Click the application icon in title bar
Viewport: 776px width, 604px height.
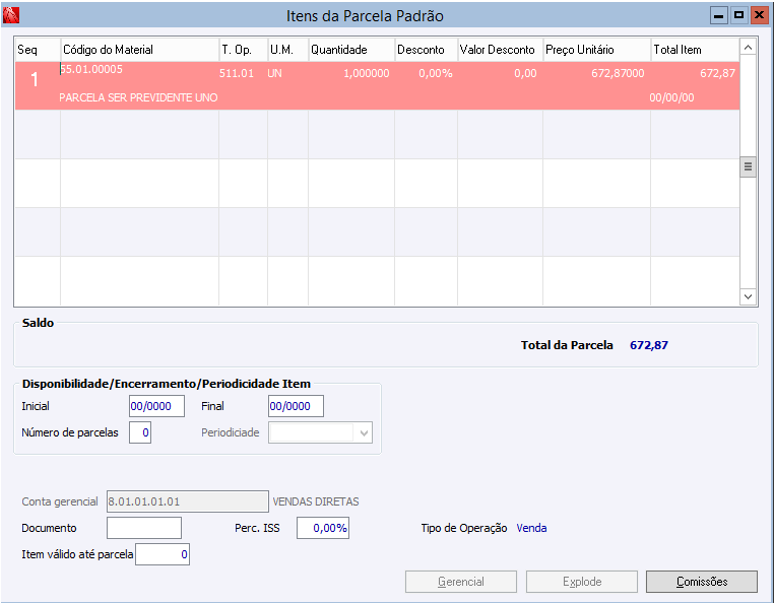10,15
